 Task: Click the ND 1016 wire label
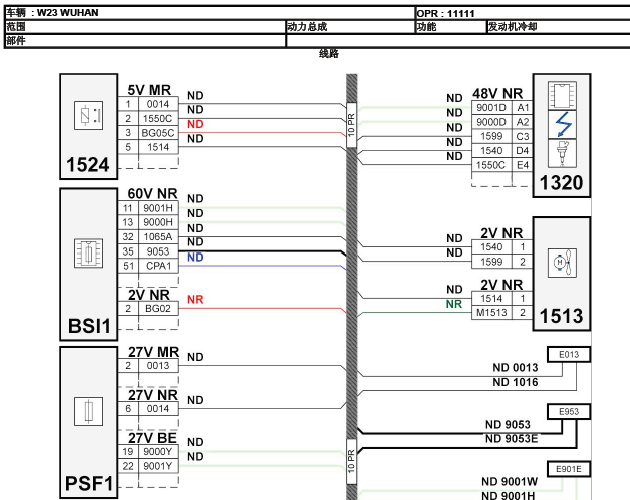(x=515, y=382)
